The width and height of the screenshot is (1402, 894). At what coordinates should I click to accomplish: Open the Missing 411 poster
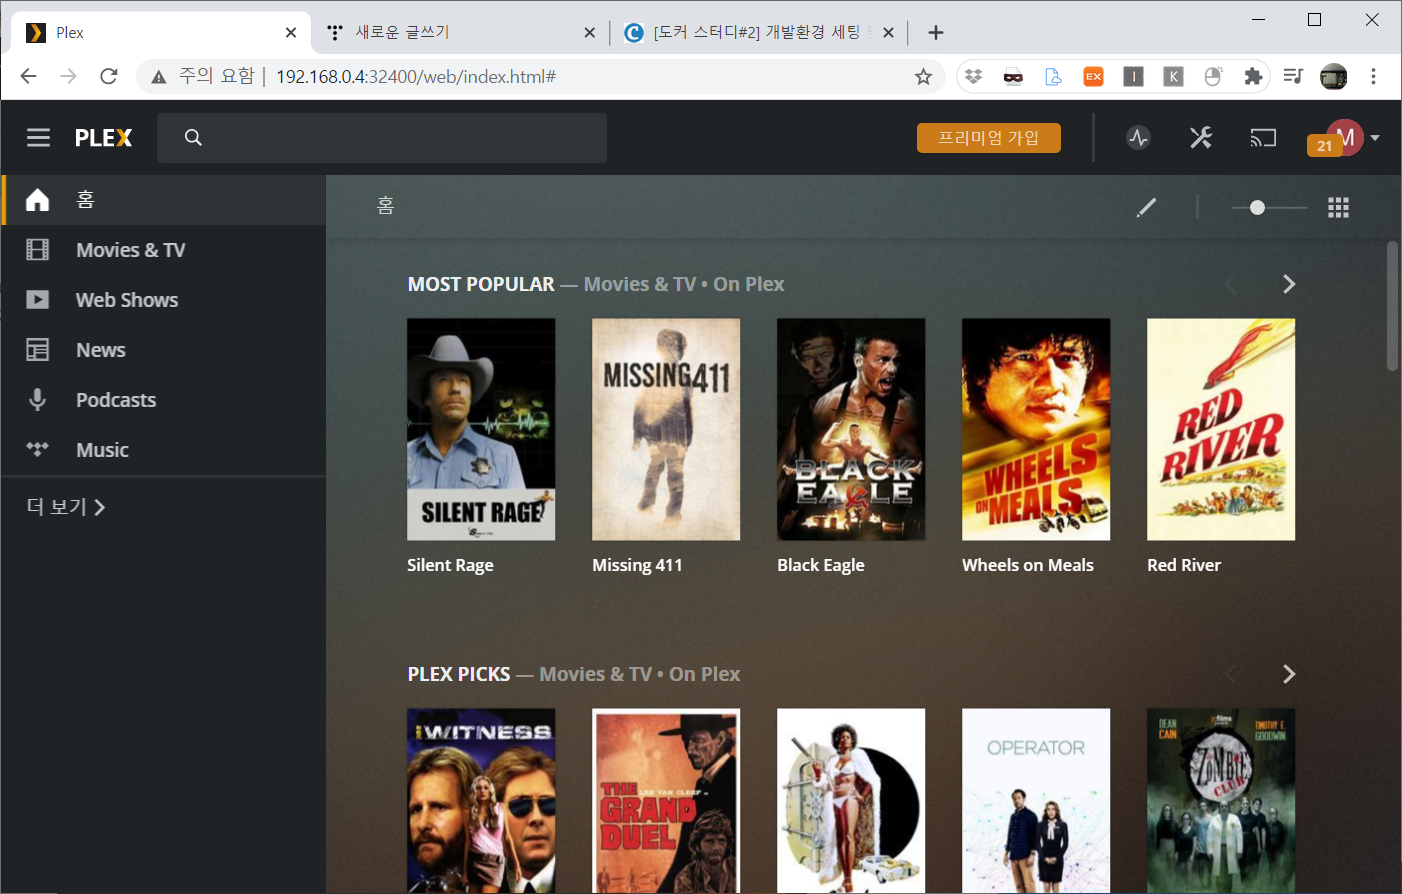666,429
